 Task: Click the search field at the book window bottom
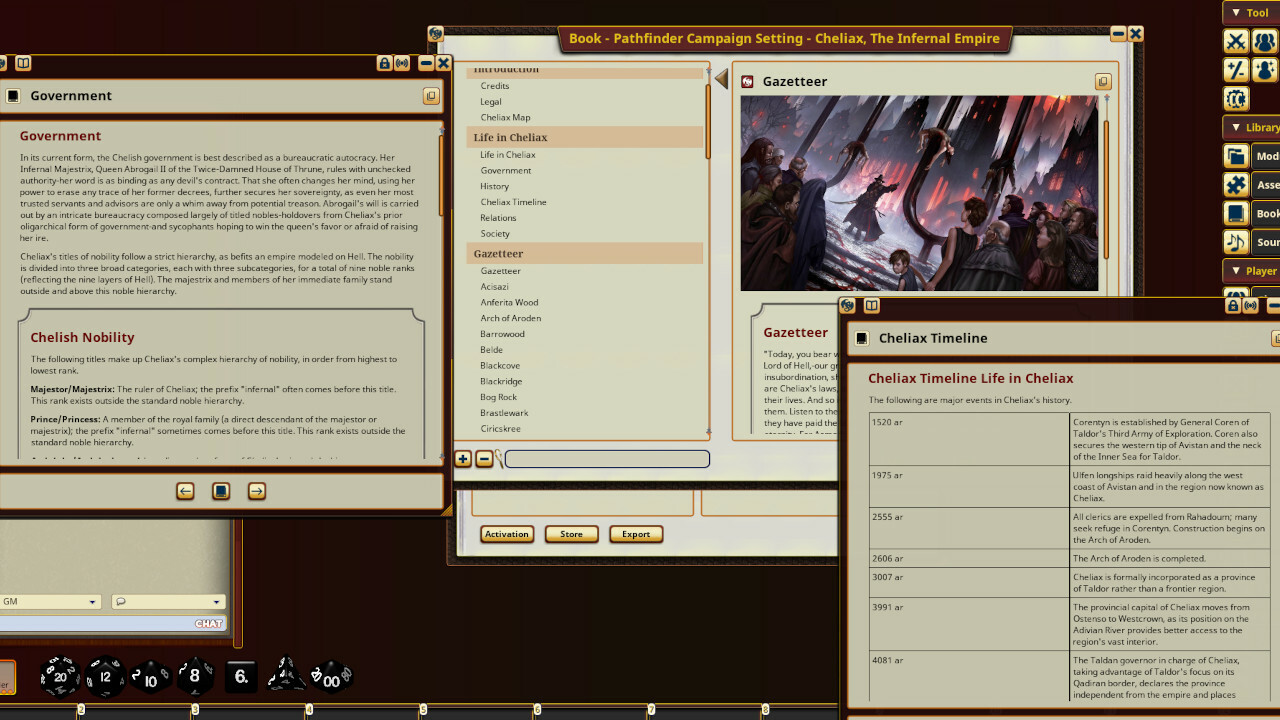point(605,458)
